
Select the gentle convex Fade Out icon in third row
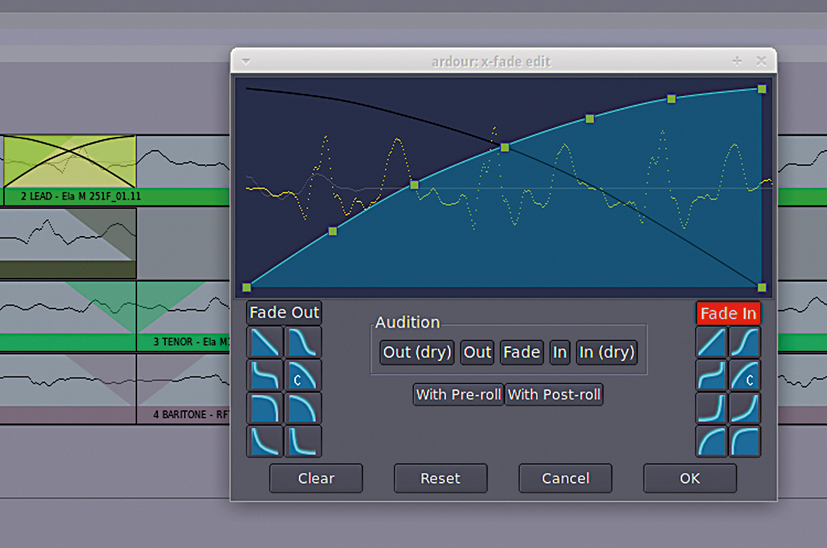(303, 408)
